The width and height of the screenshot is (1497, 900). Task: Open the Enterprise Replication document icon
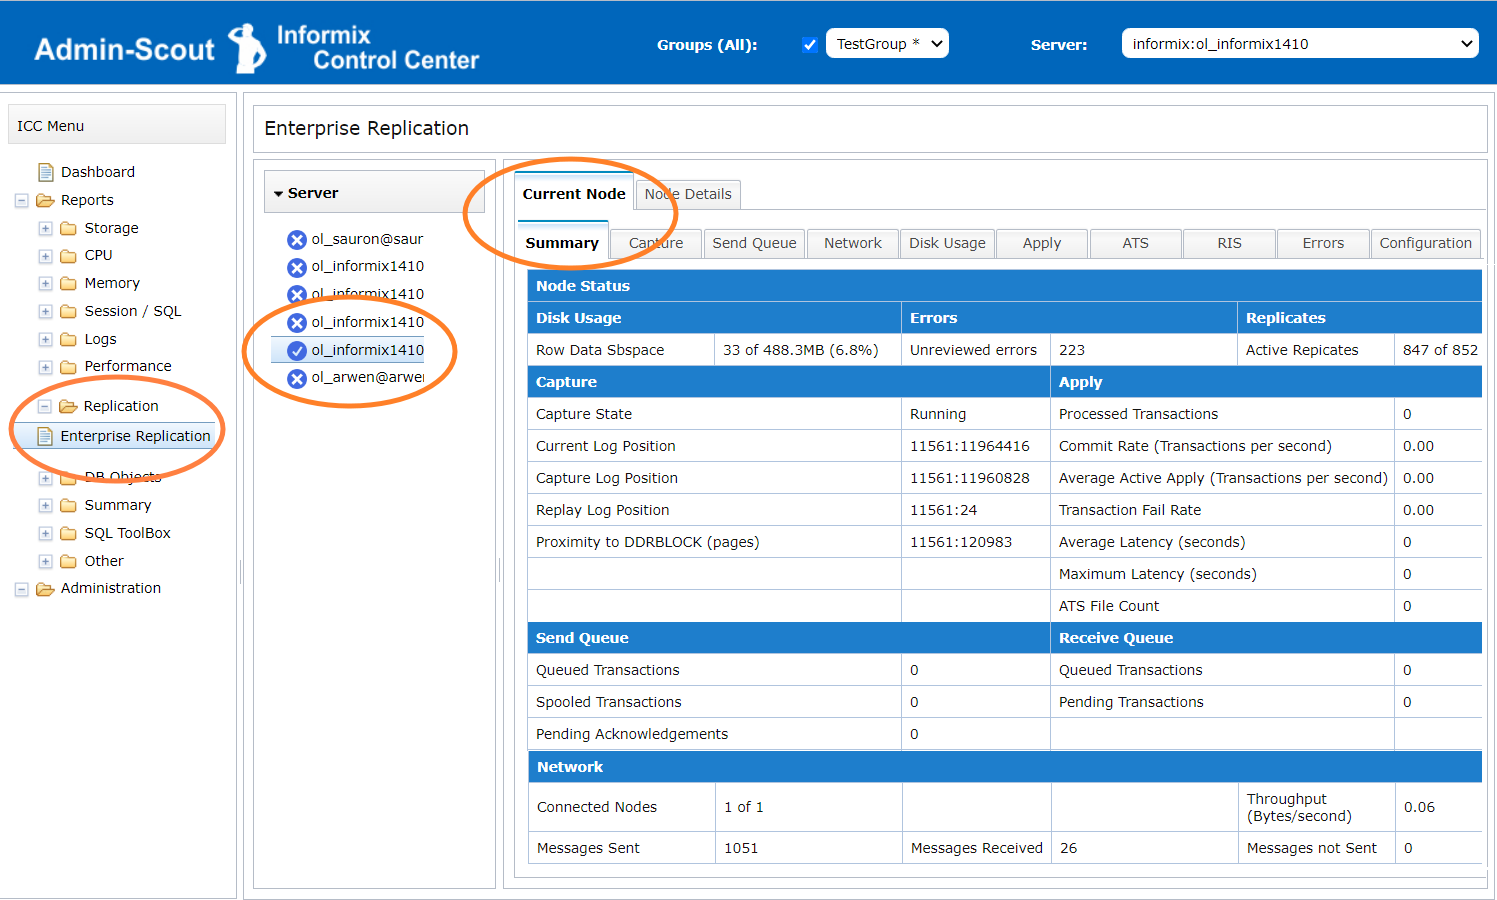(x=45, y=436)
